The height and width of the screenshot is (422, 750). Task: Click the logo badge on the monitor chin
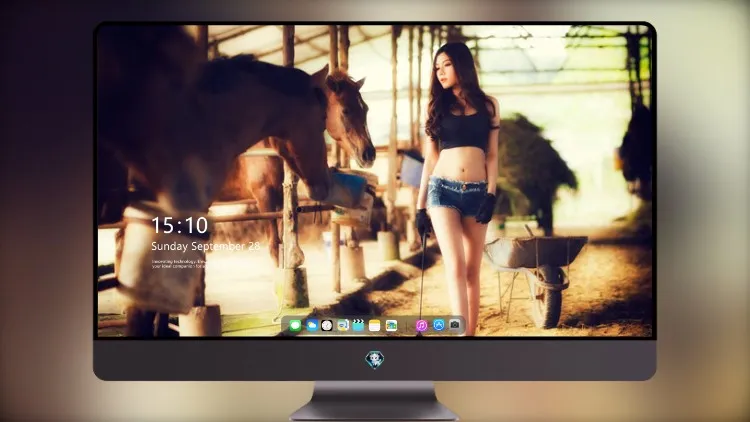point(375,359)
